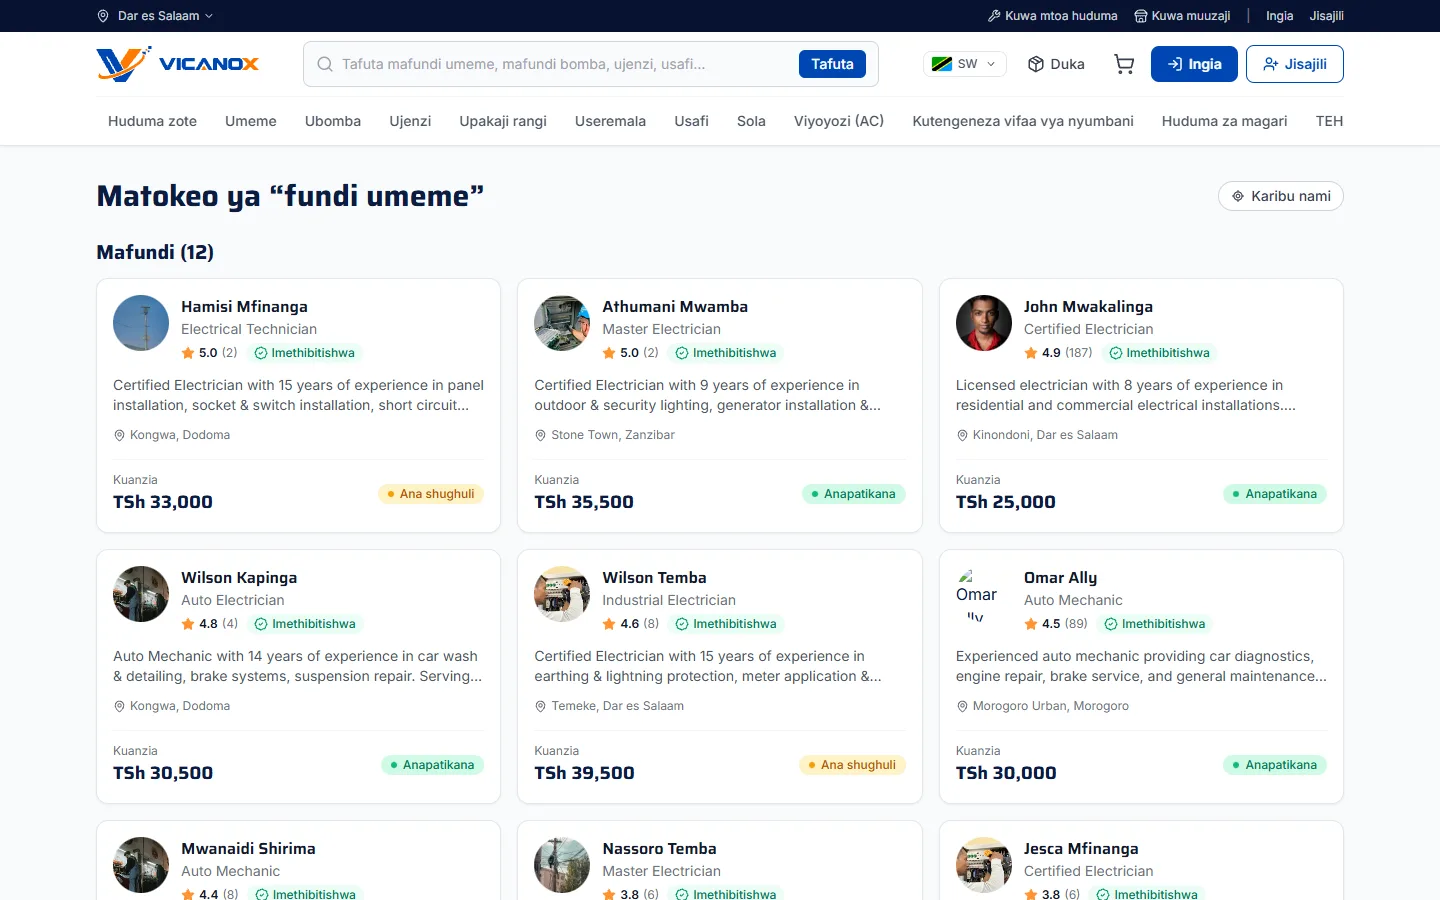The height and width of the screenshot is (900, 1440).
Task: Click top bar Jisajili link
Action: (1327, 16)
